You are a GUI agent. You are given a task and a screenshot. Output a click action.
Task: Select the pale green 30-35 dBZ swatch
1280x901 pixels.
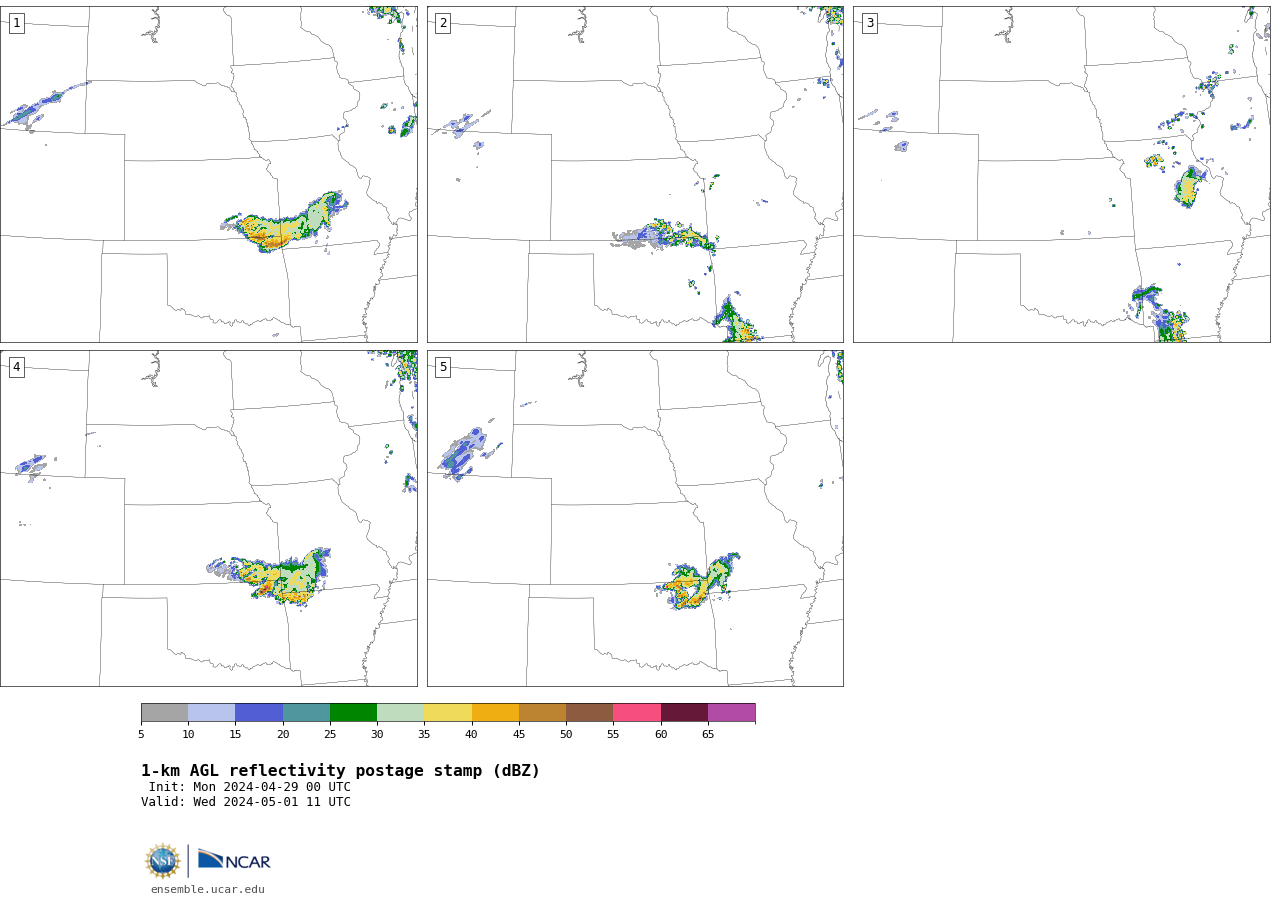tap(400, 712)
